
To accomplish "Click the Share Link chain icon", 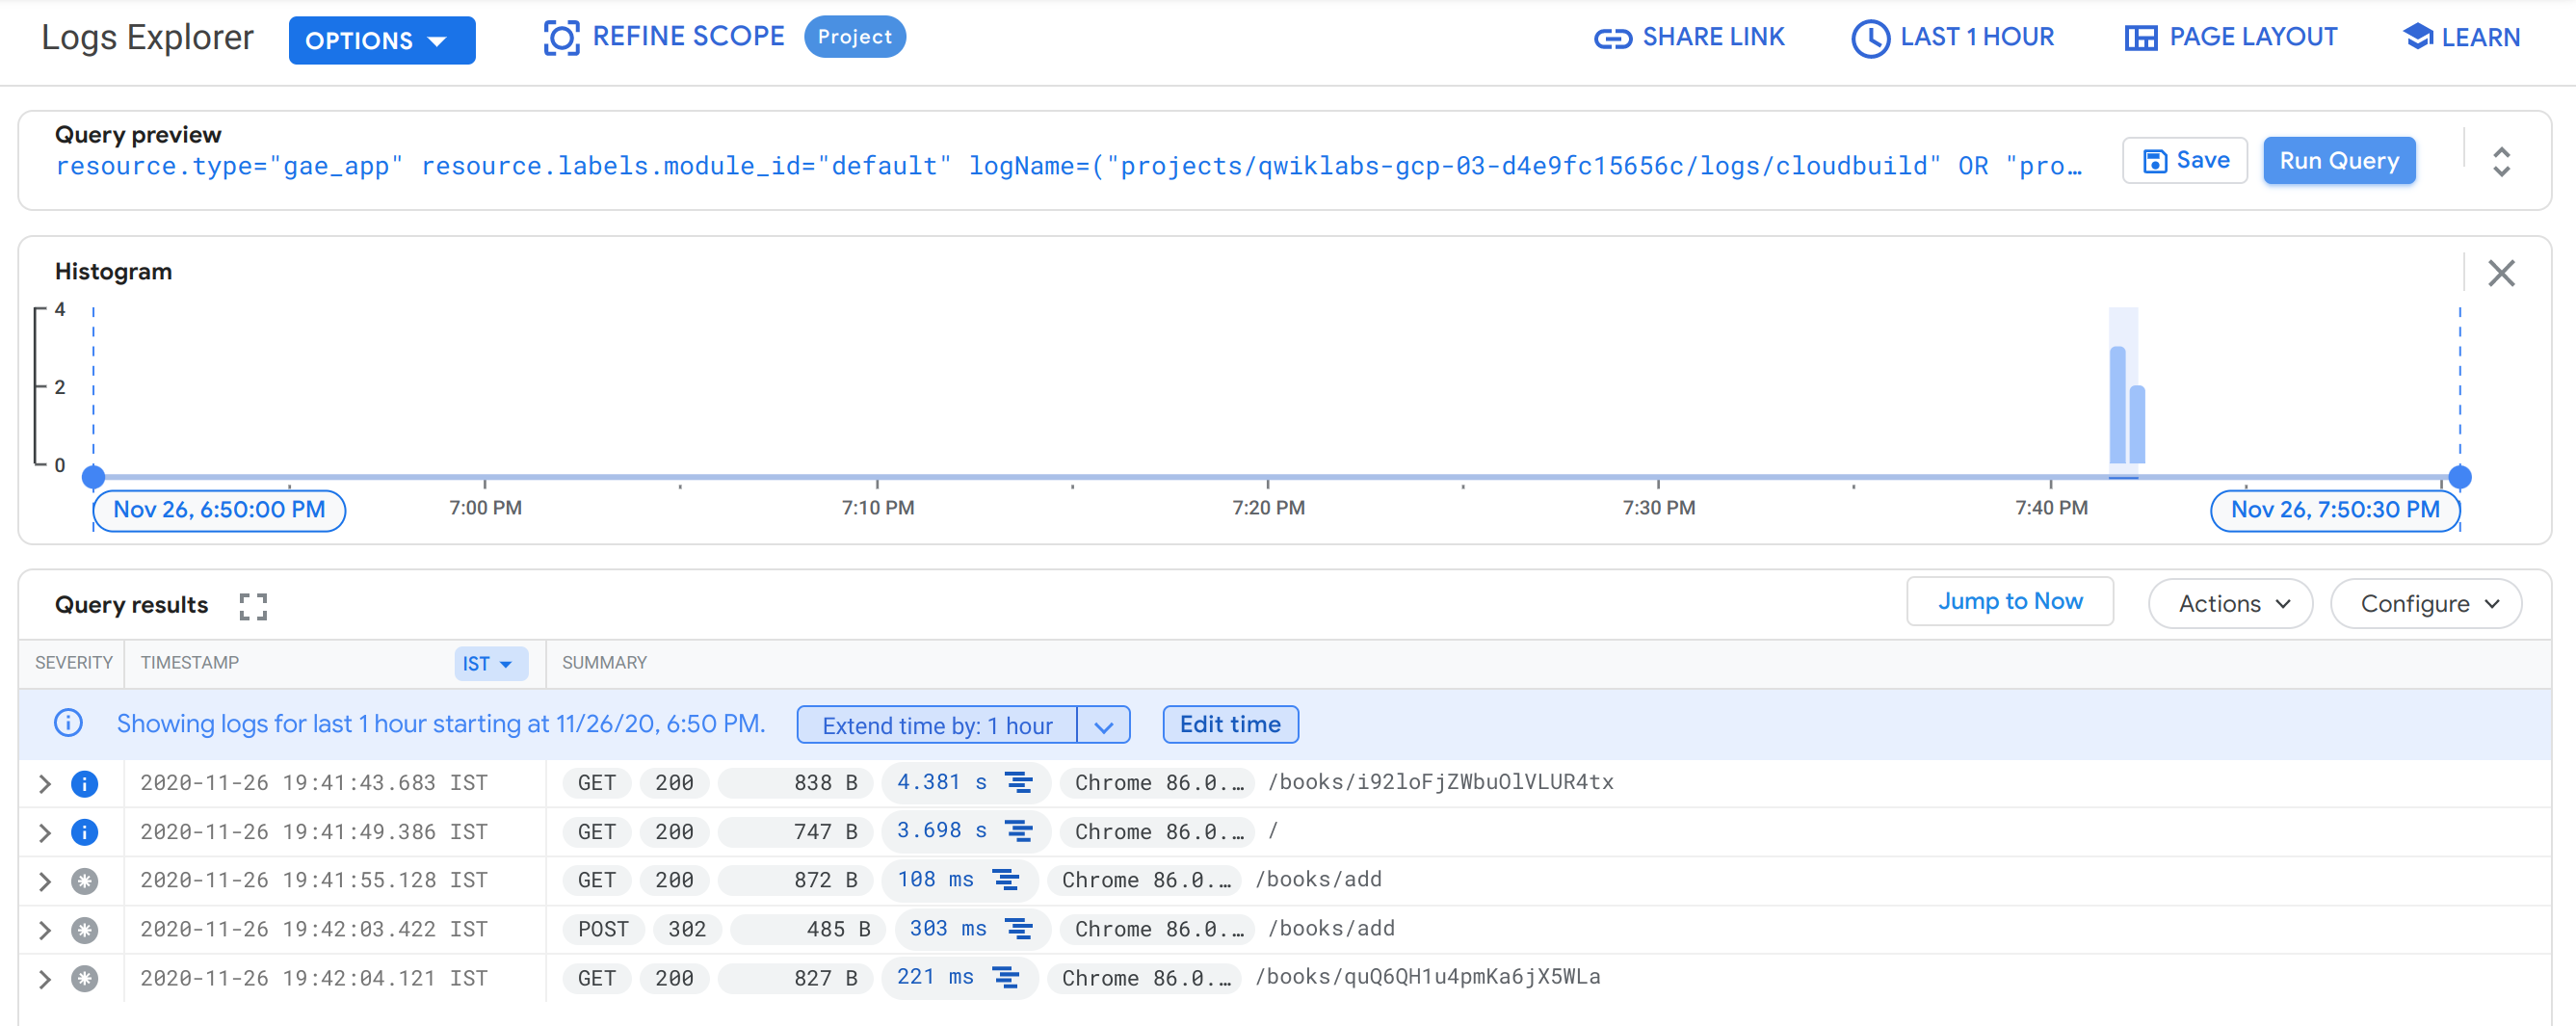I will point(1612,38).
